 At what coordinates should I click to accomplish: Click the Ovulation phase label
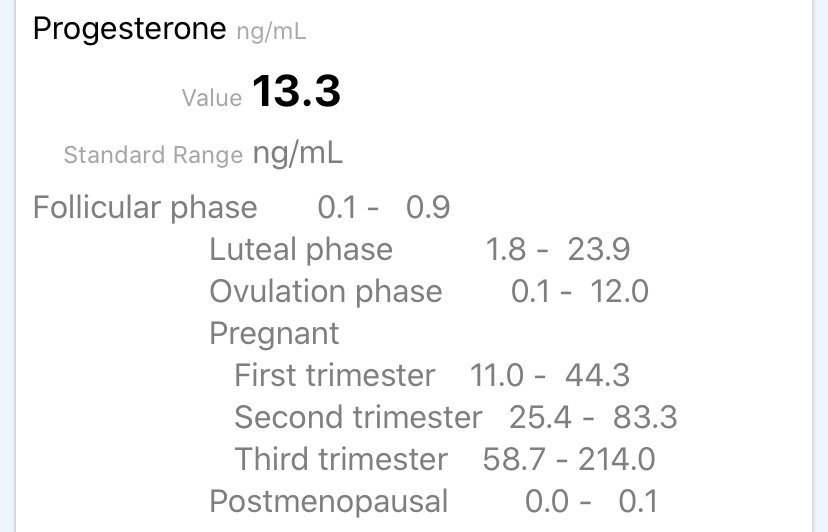tap(325, 292)
